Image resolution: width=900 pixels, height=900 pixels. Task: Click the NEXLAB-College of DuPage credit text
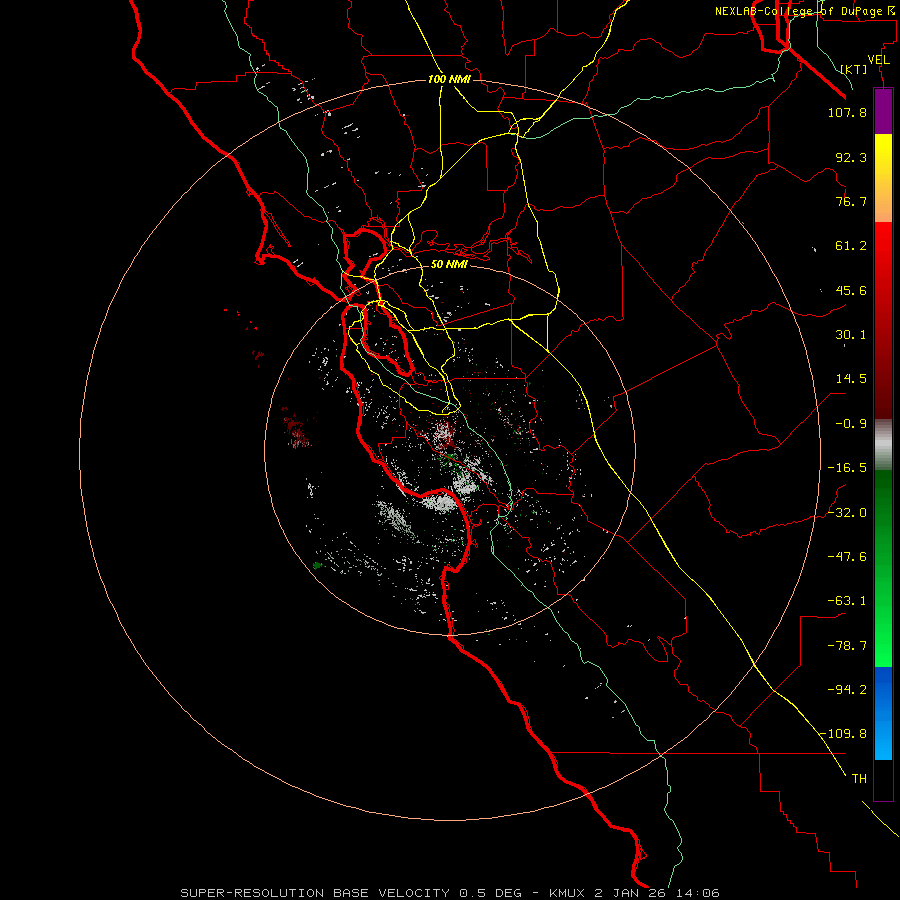tap(807, 11)
